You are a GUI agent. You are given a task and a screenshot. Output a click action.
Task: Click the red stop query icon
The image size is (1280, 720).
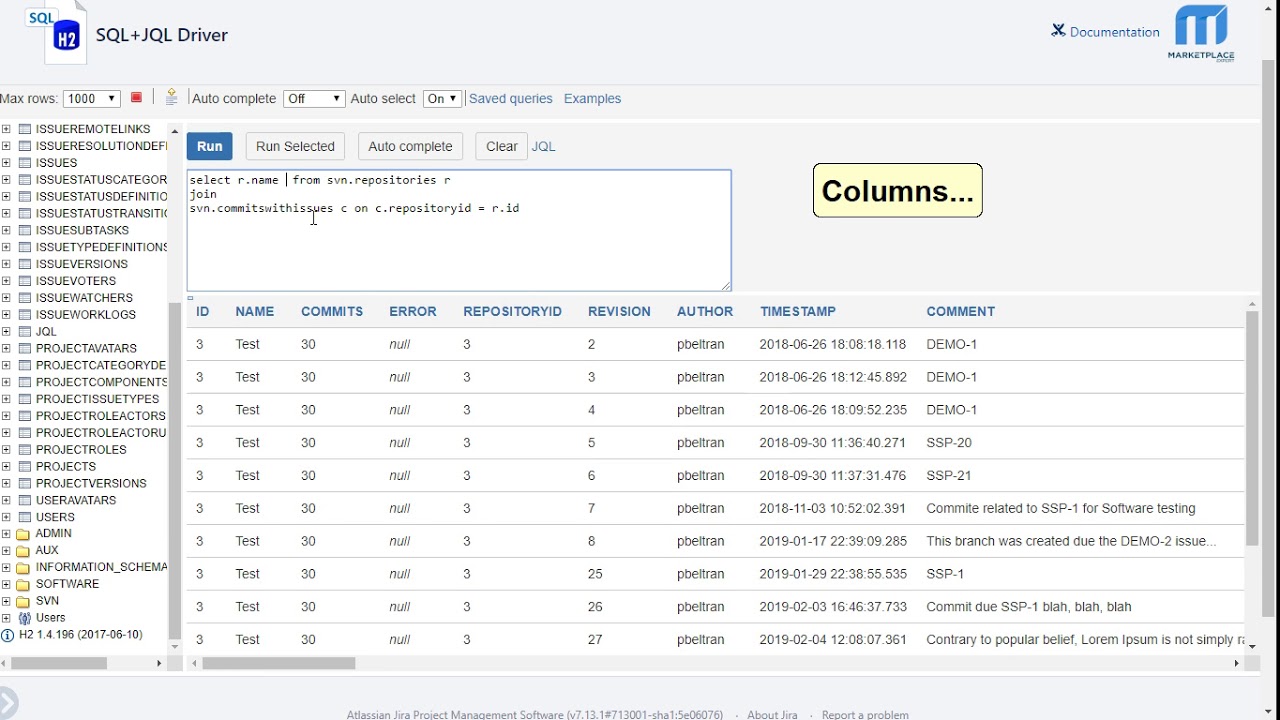pyautogui.click(x=136, y=98)
